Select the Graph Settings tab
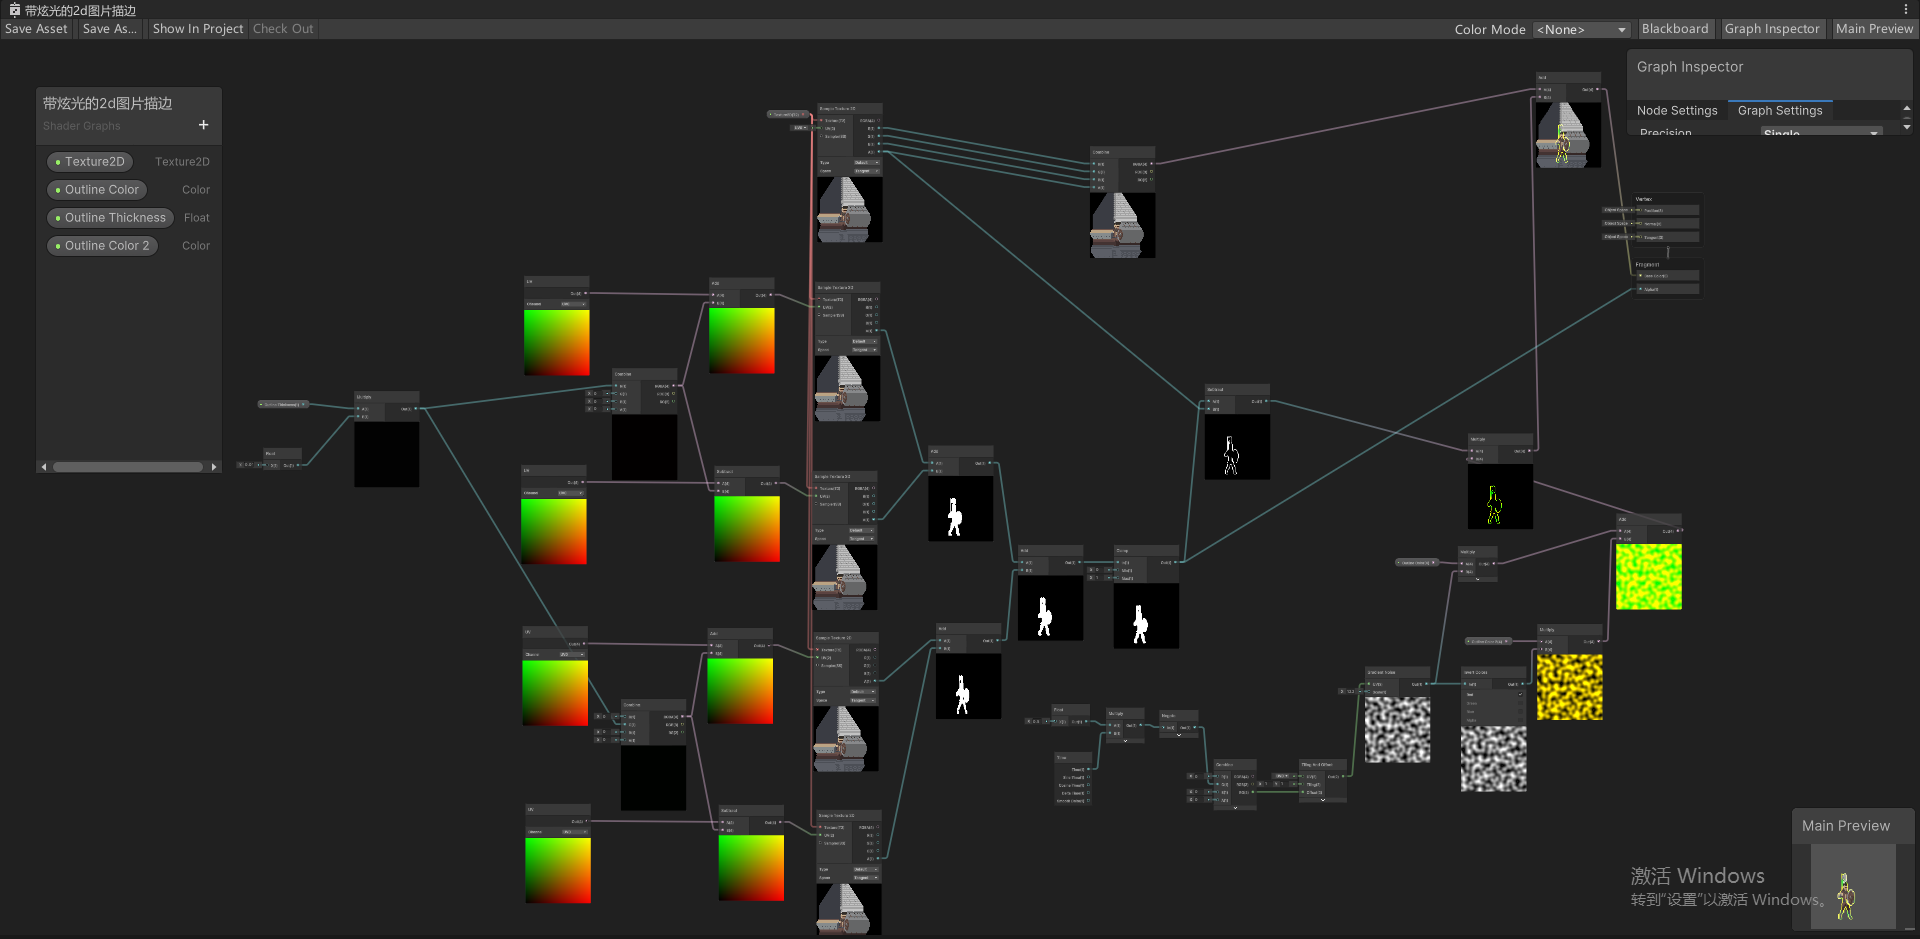Screen dimensions: 1920x939 click(x=1780, y=110)
